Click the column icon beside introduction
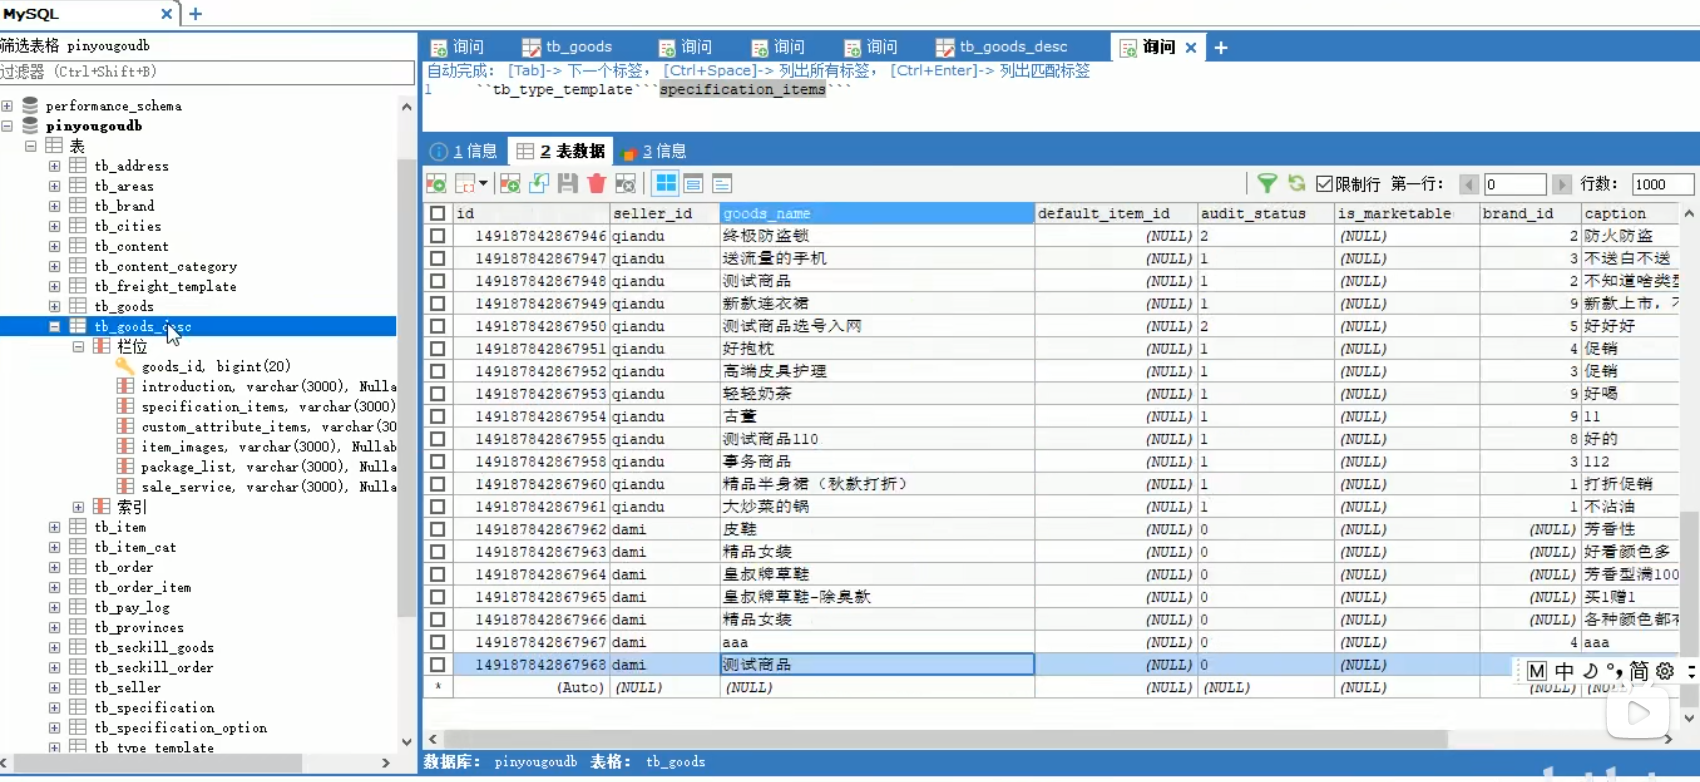The height and width of the screenshot is (782, 1700). pyautogui.click(x=125, y=386)
